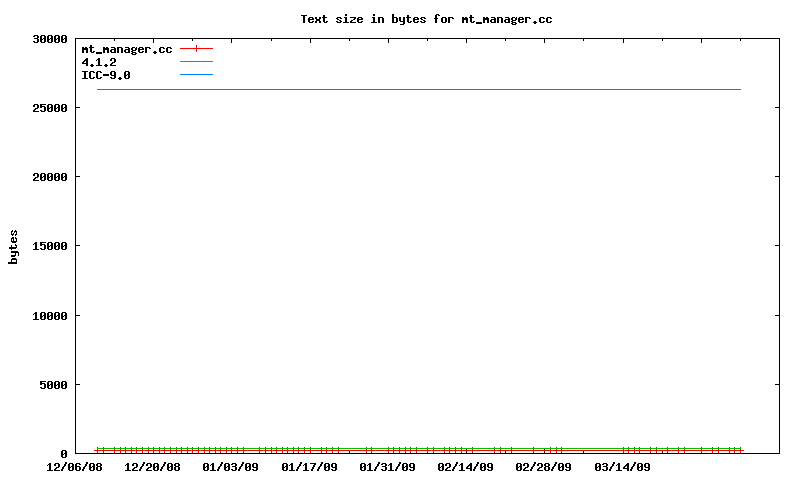Select the 12/06/08 date on x-axis
This screenshot has height=480, width=800.
coord(74,467)
